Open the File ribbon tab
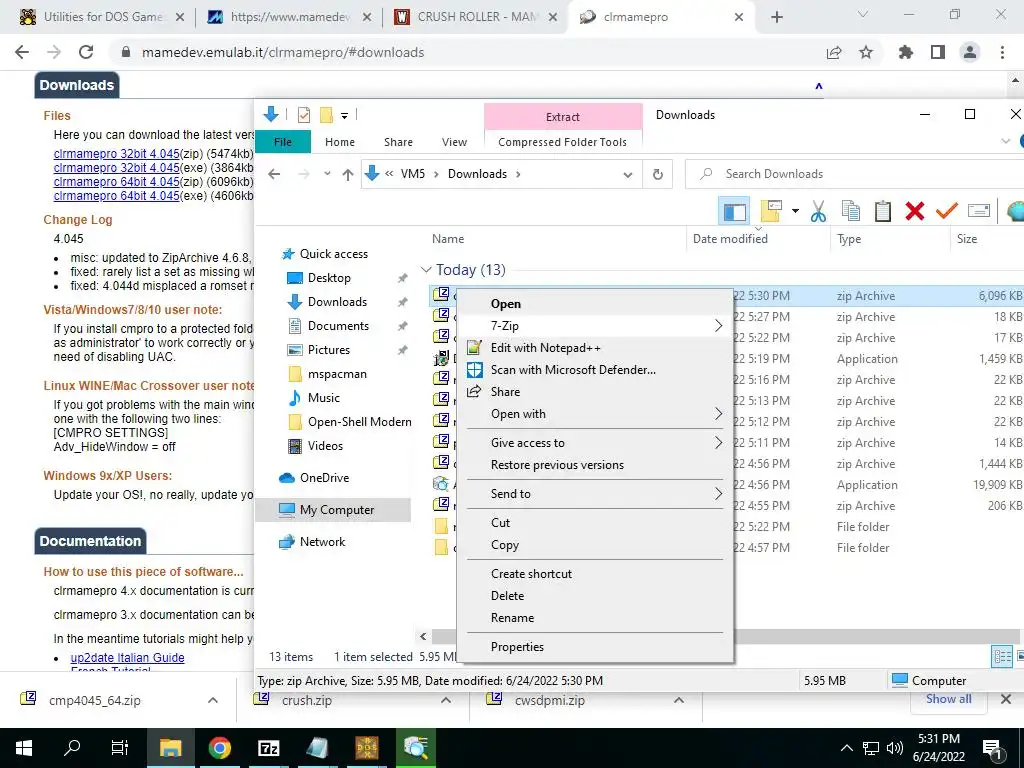Screen dimensions: 1024x768 pyautogui.click(x=283, y=142)
